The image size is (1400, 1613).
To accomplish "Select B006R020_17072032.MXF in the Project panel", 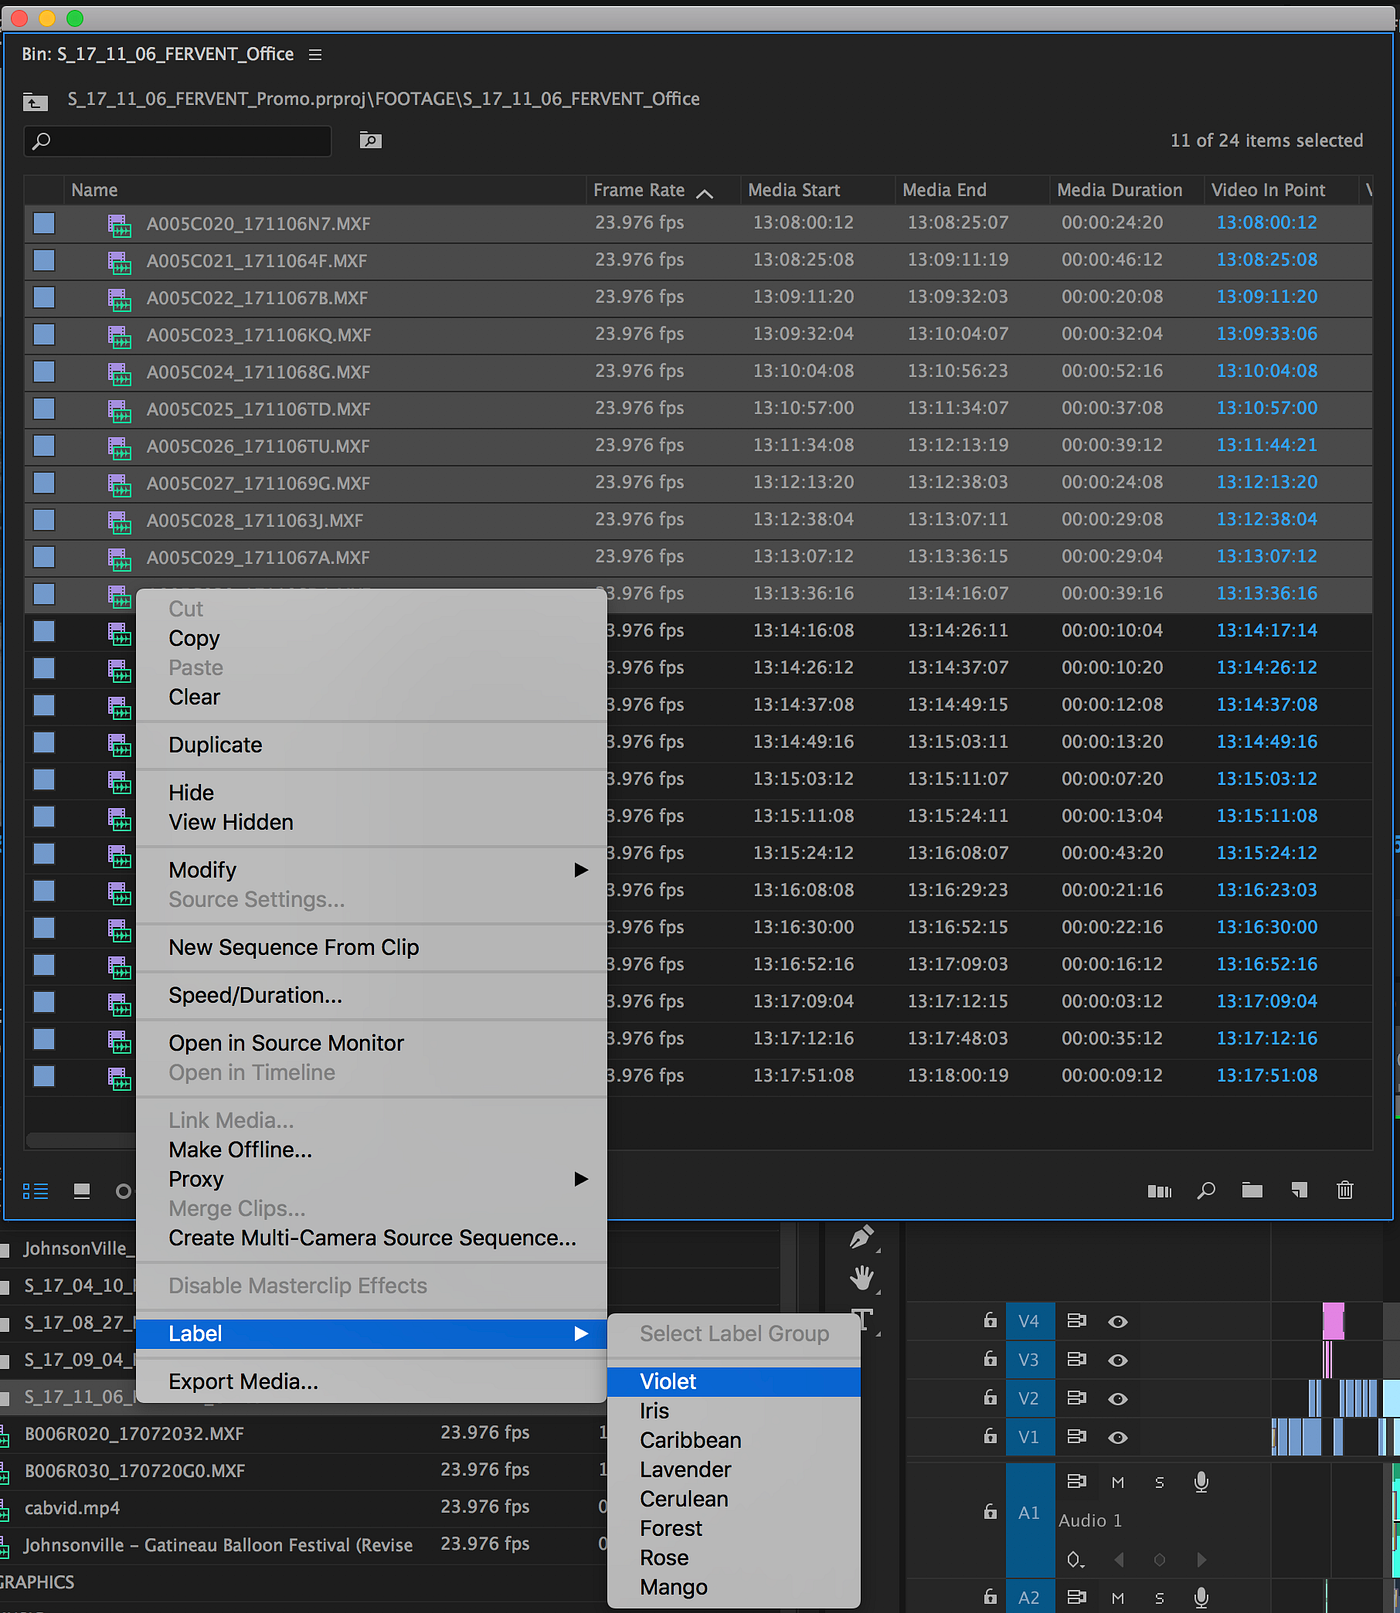I will click(x=134, y=1434).
